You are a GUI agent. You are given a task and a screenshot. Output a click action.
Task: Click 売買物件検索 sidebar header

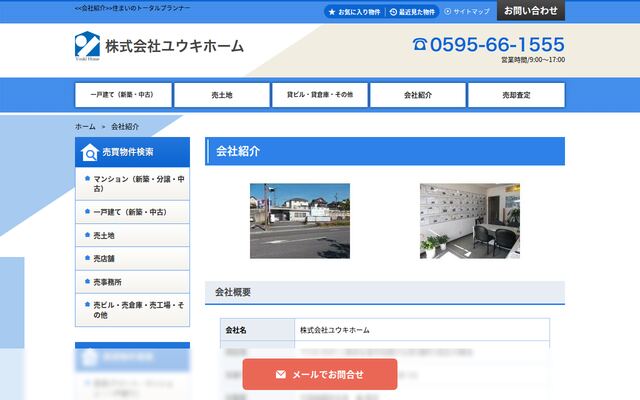pos(132,152)
